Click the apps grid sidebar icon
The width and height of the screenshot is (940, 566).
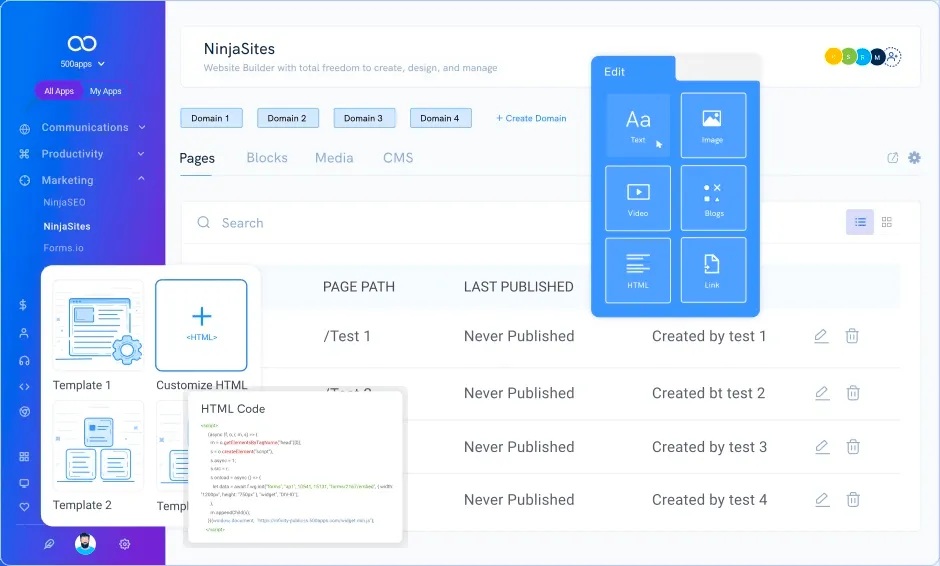pos(24,457)
